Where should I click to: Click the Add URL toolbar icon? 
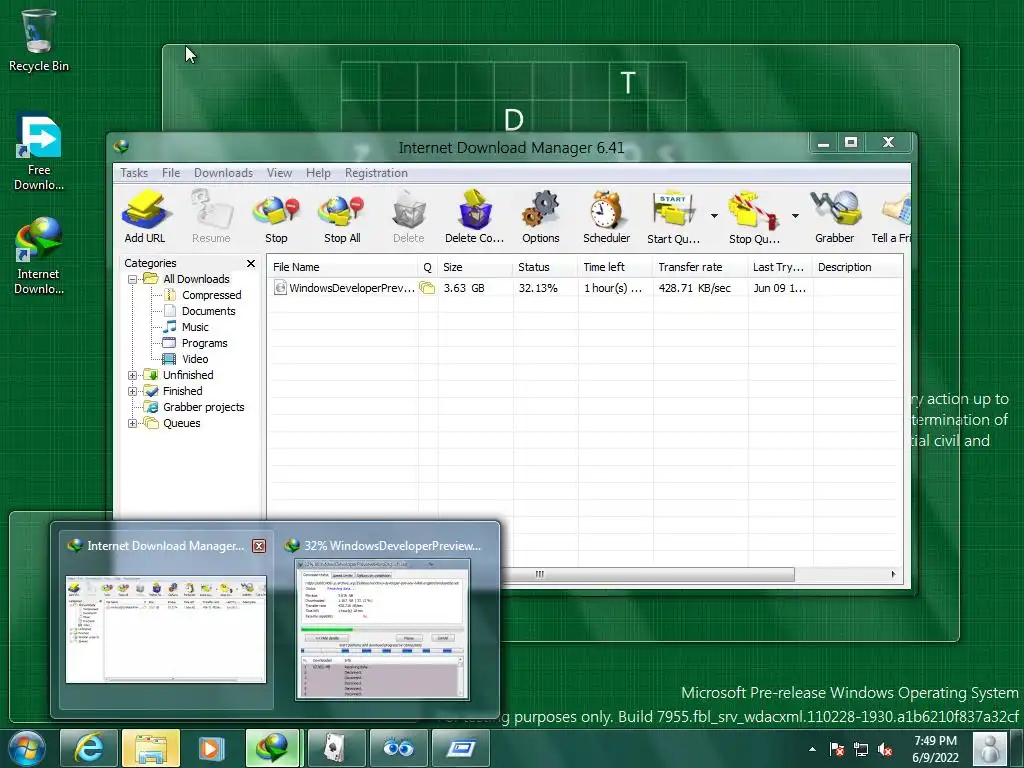coord(145,217)
